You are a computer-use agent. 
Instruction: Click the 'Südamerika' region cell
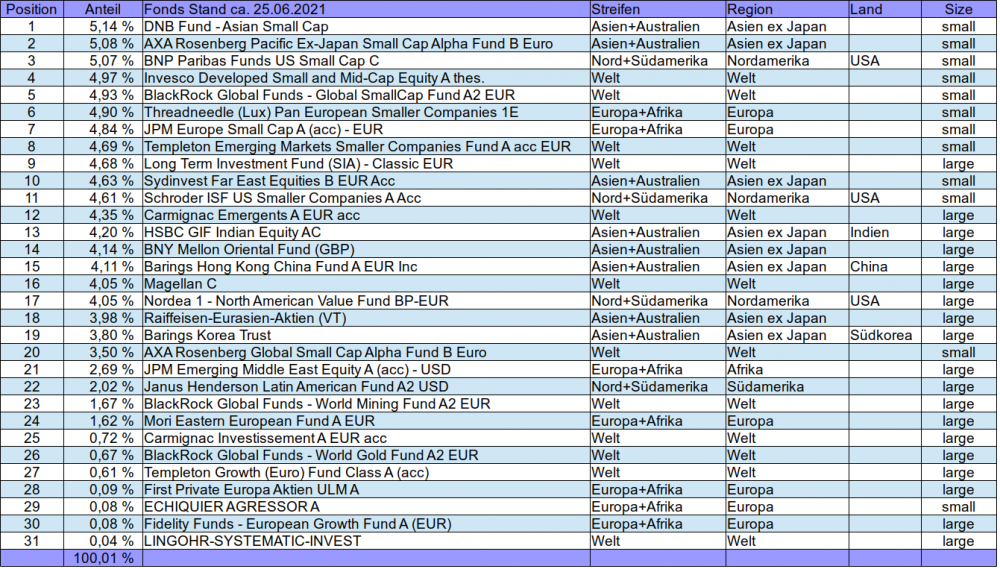(x=787, y=387)
